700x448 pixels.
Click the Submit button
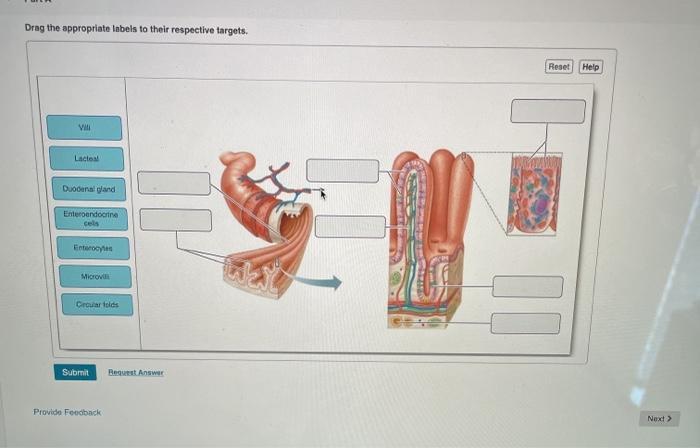click(x=75, y=372)
